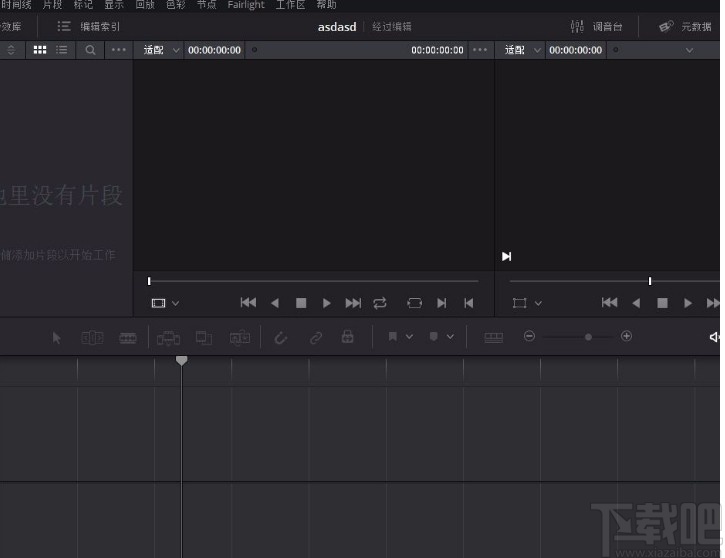Click the source viewer scrubber bar

313,281
